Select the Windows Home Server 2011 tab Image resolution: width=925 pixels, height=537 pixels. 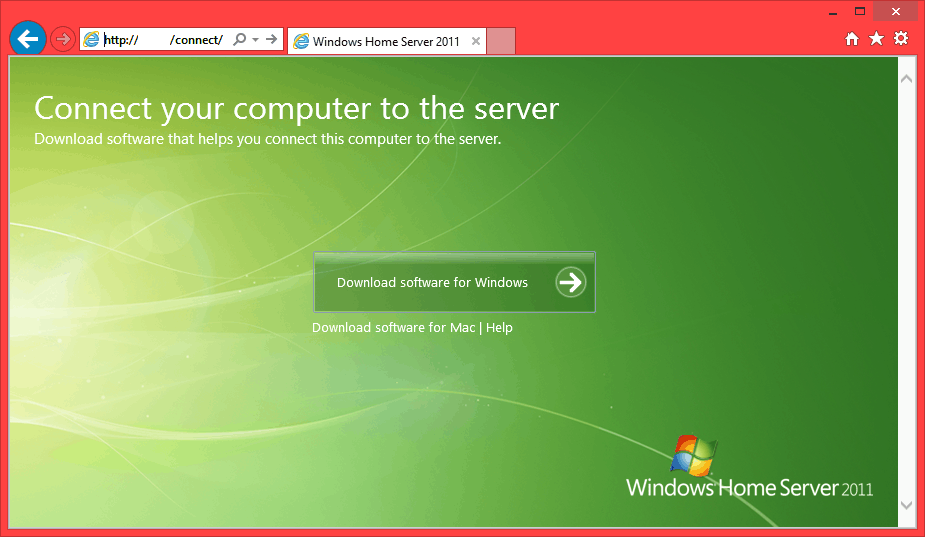(x=386, y=41)
